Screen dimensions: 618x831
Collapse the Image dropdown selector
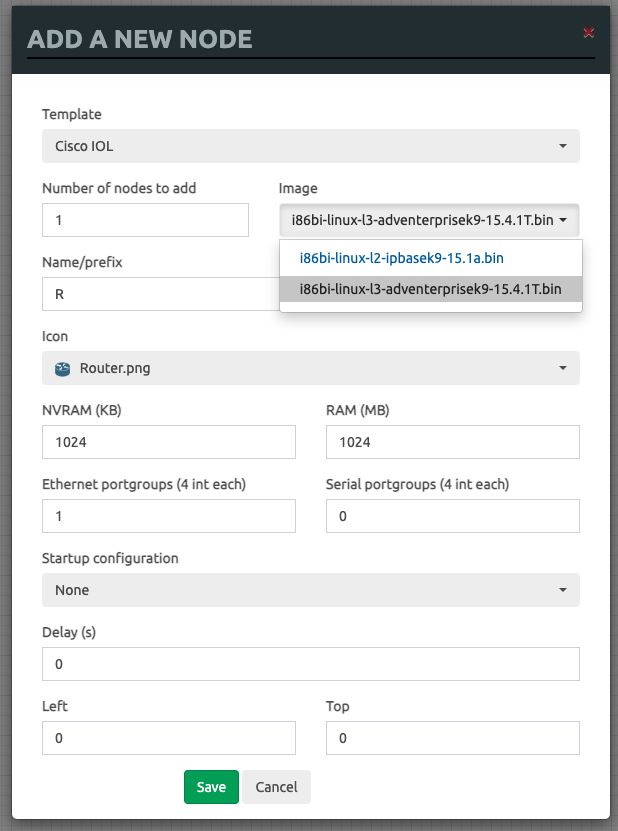tap(429, 220)
